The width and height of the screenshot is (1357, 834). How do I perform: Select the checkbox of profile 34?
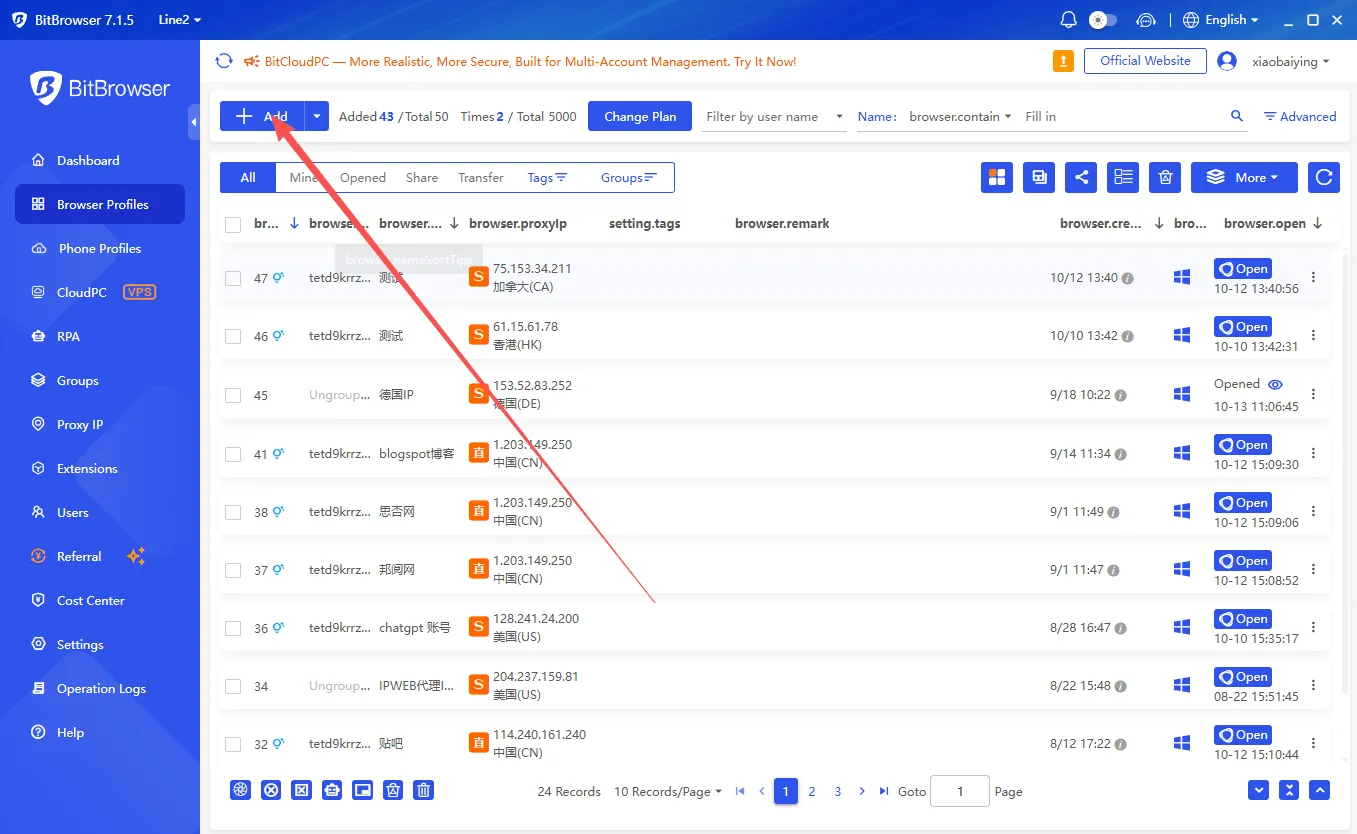click(233, 686)
